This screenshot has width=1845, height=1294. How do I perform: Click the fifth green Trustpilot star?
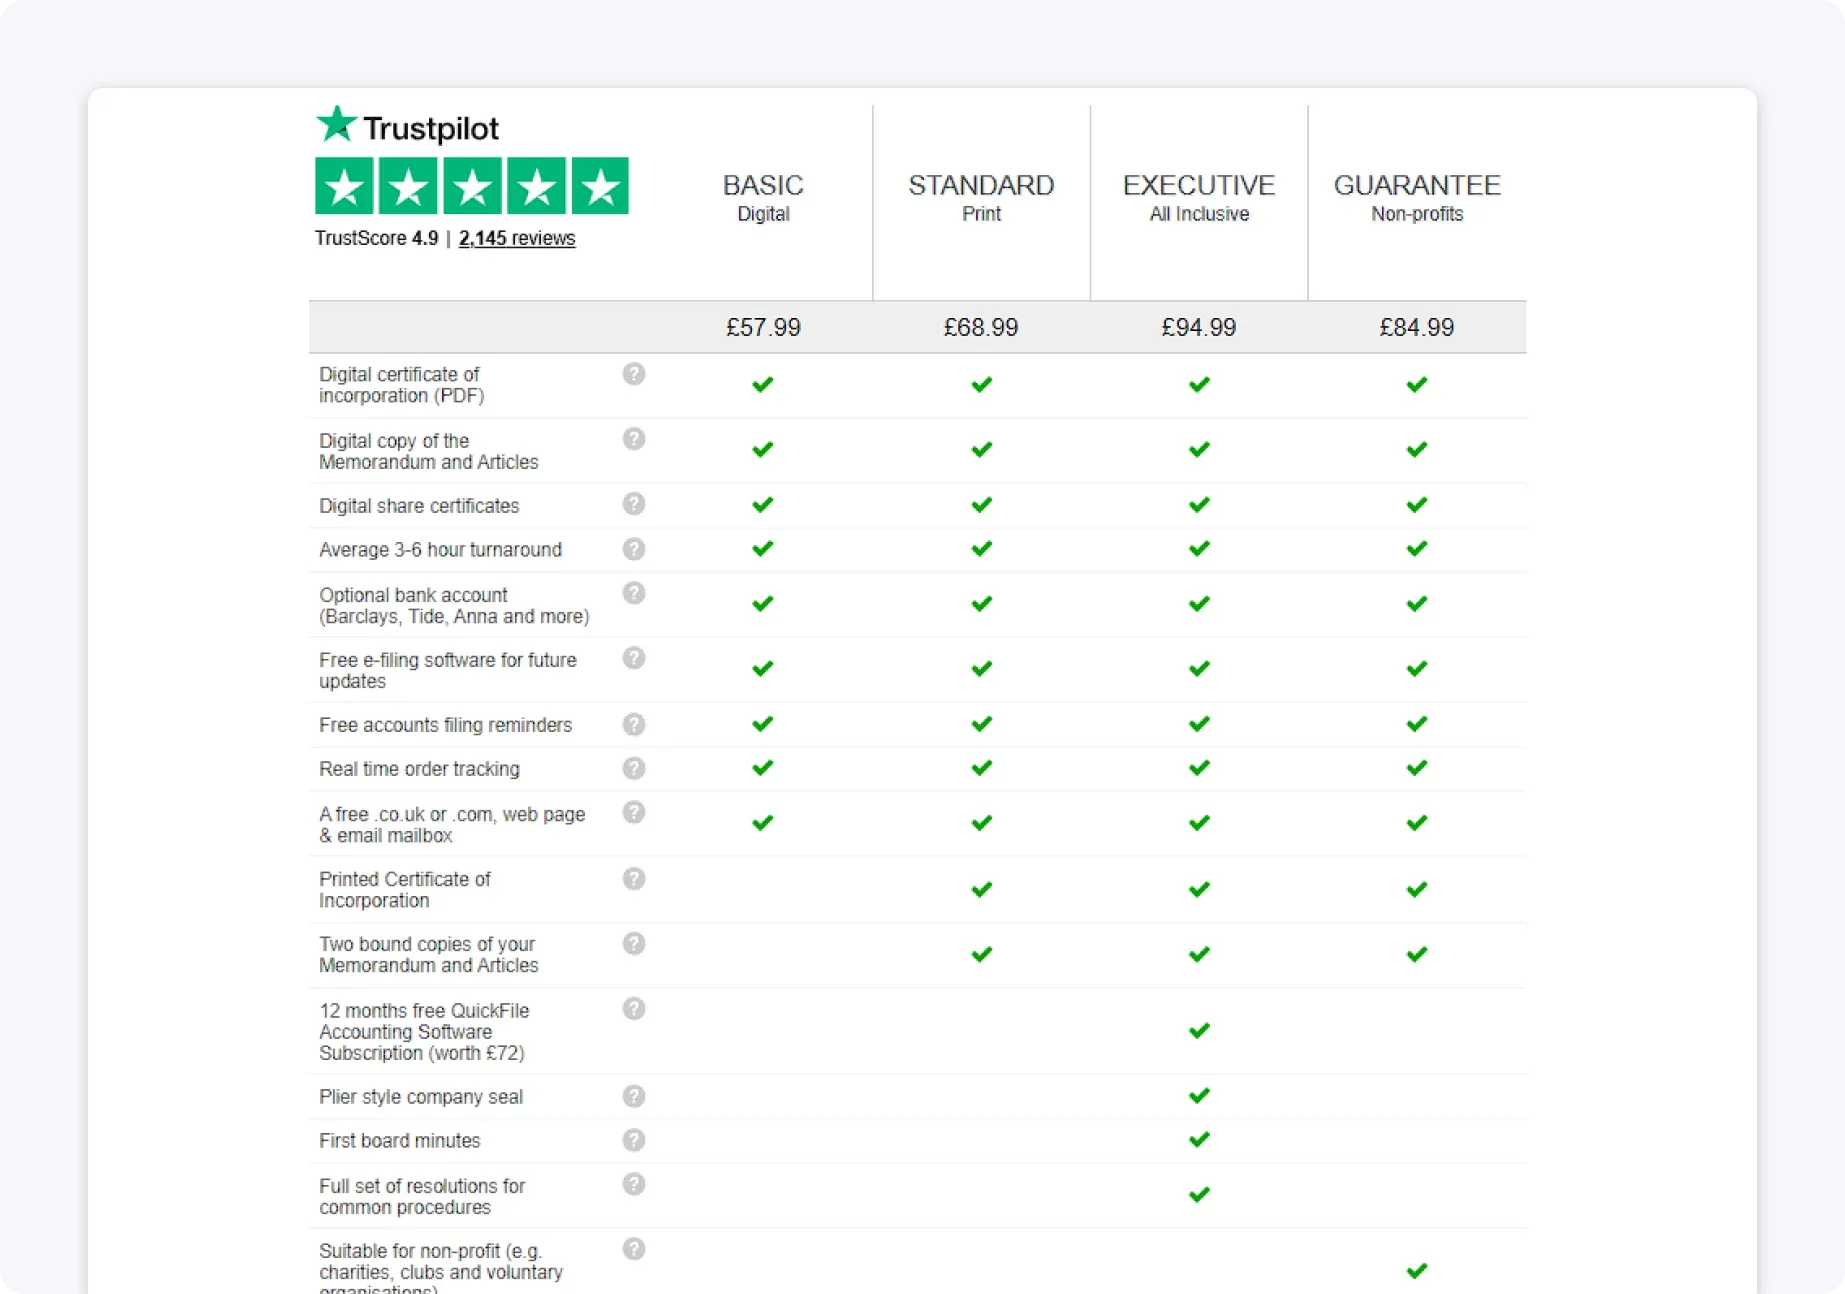pyautogui.click(x=601, y=186)
